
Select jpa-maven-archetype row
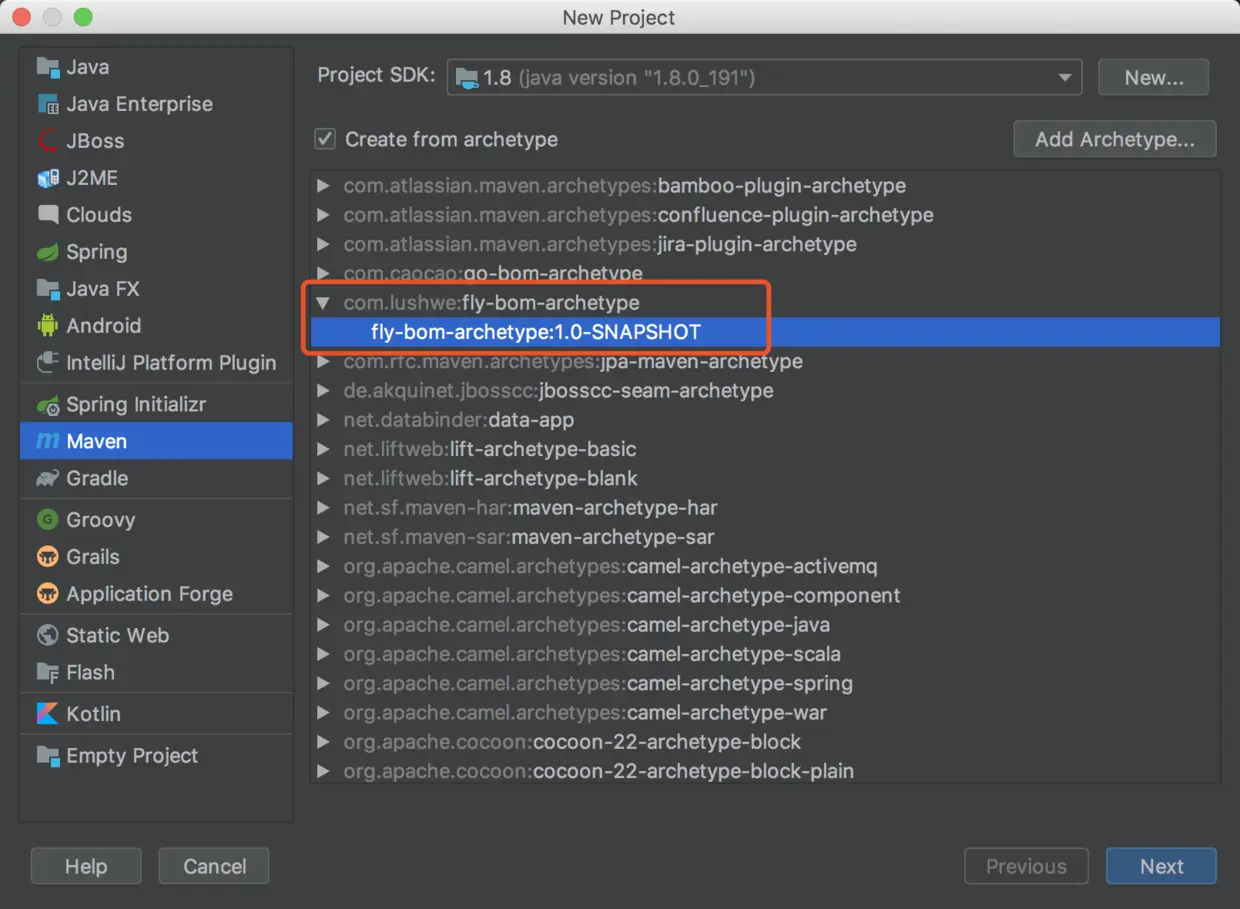[x=765, y=361]
